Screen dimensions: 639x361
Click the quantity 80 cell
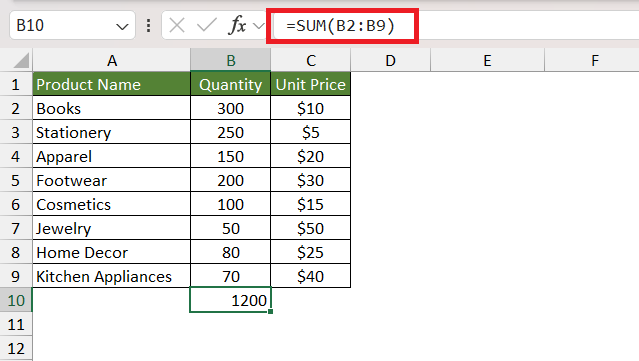231,253
